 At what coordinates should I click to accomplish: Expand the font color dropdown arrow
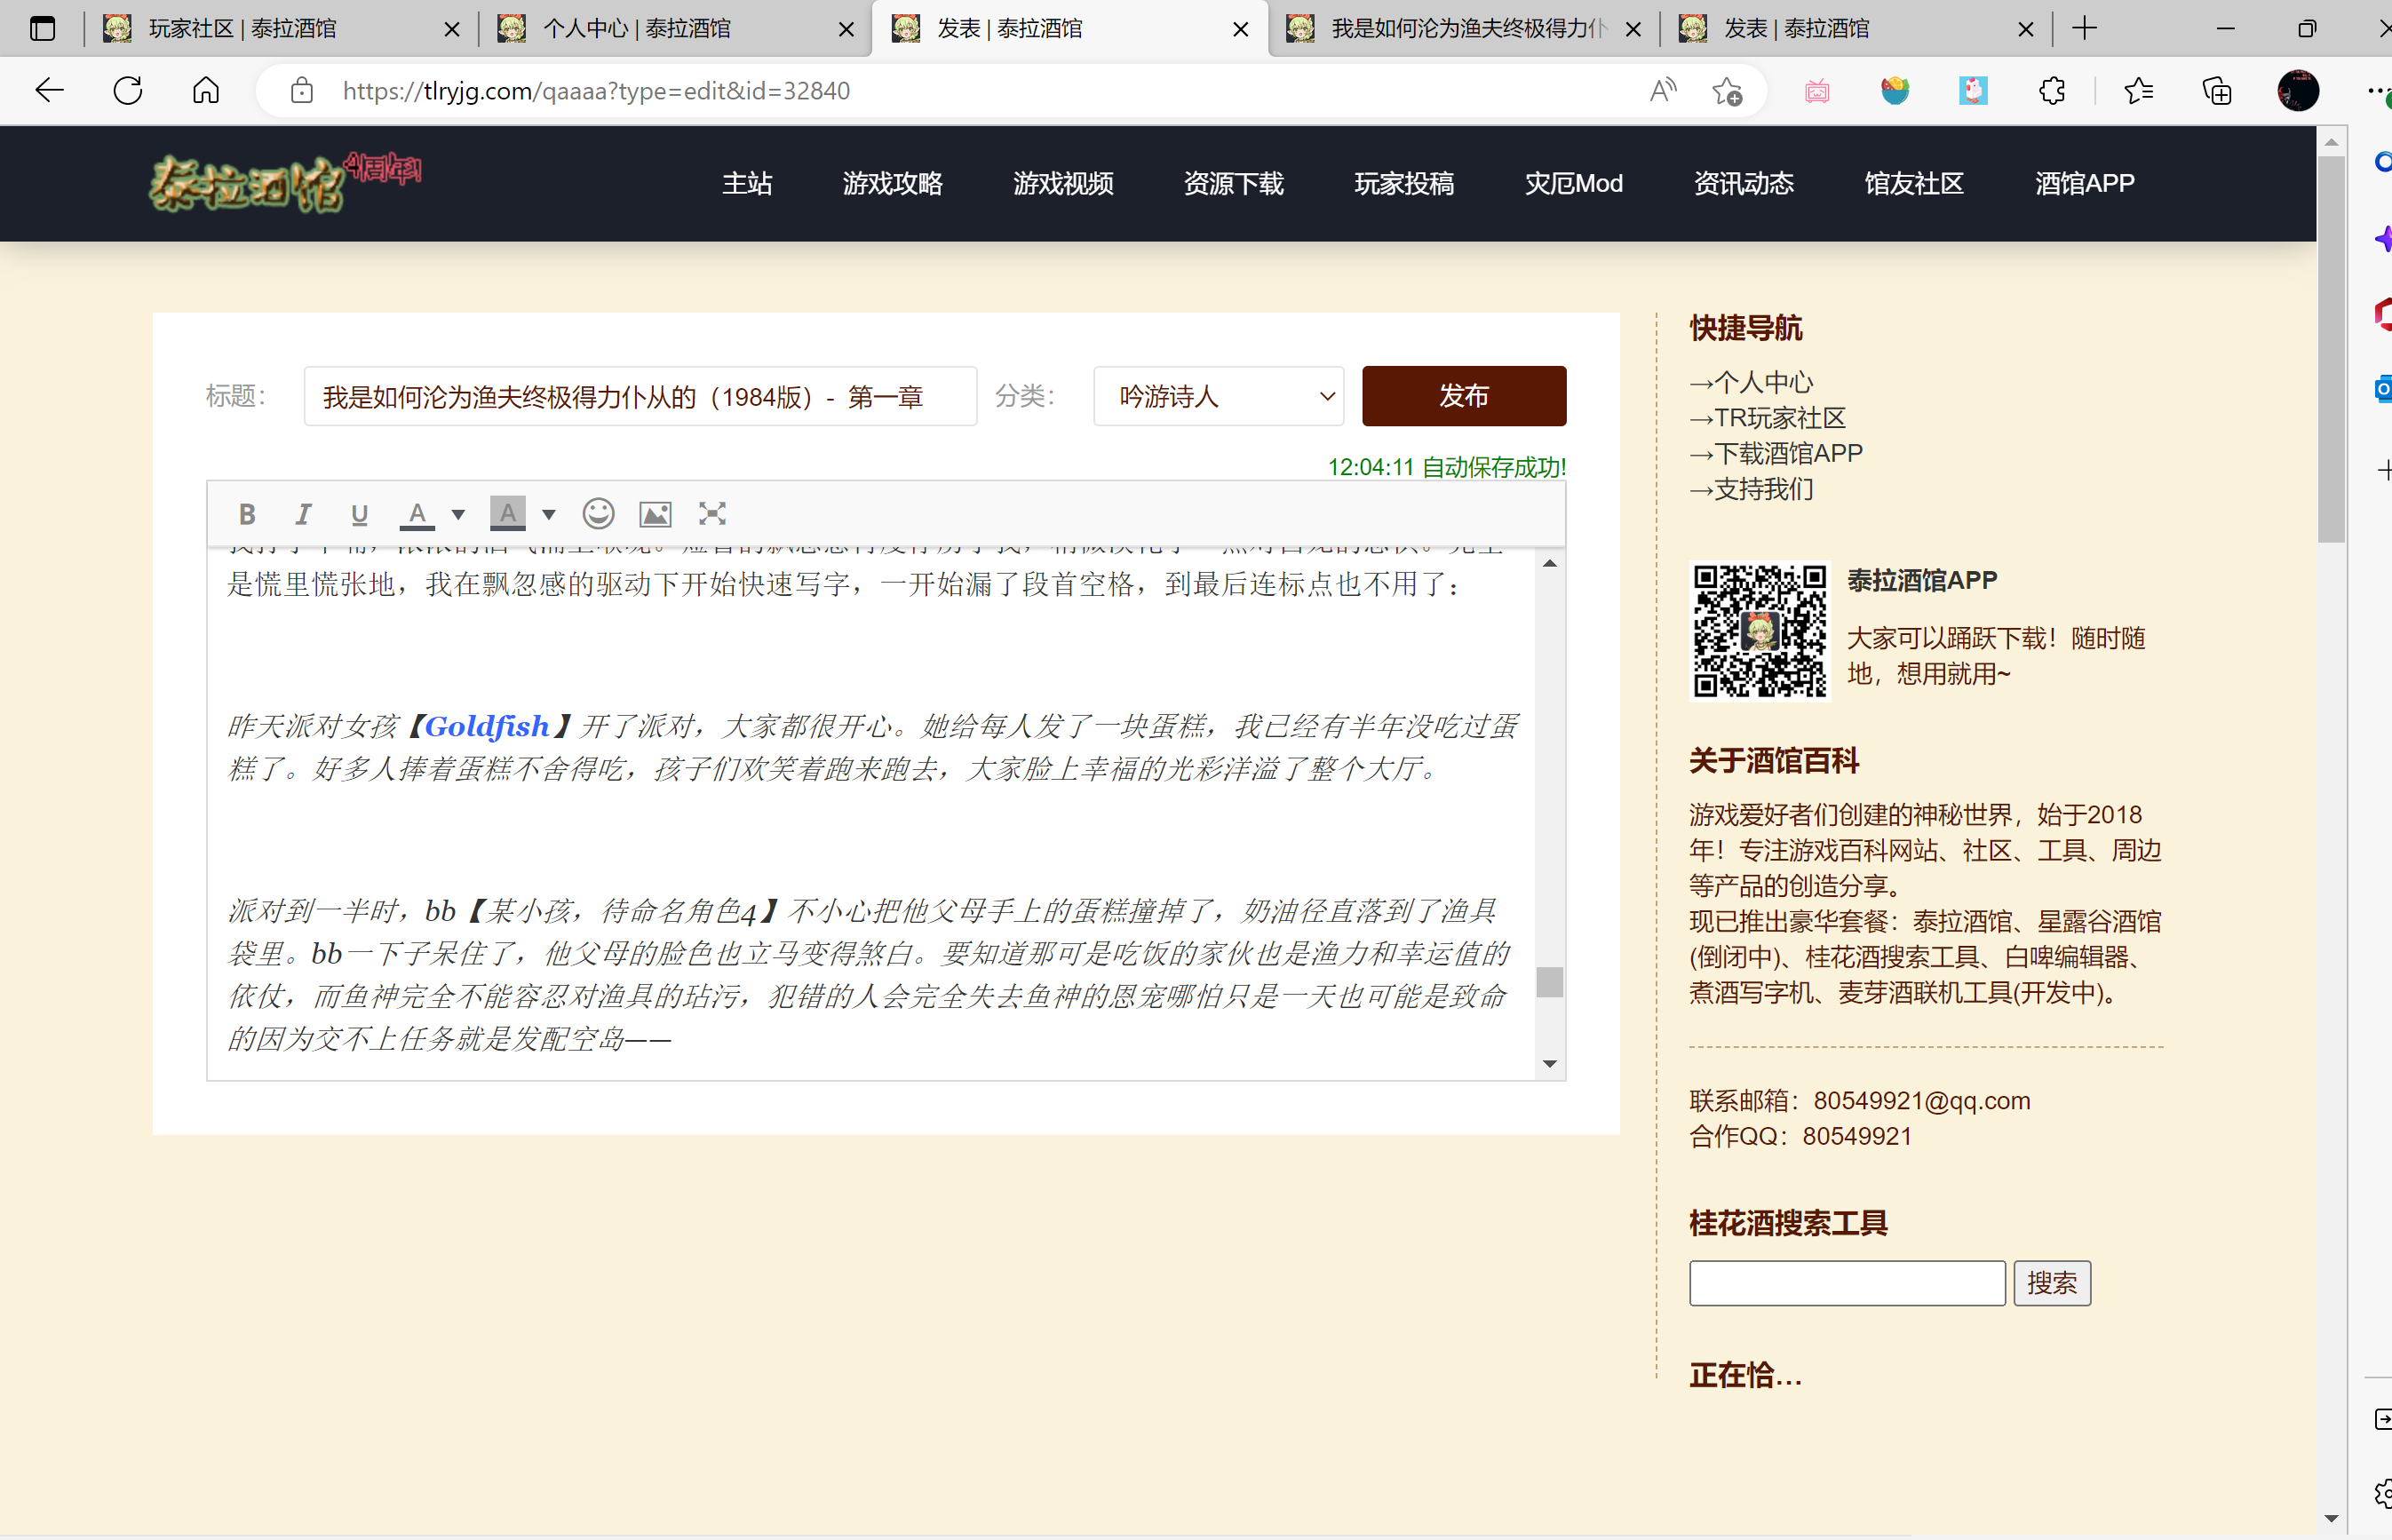(x=458, y=514)
